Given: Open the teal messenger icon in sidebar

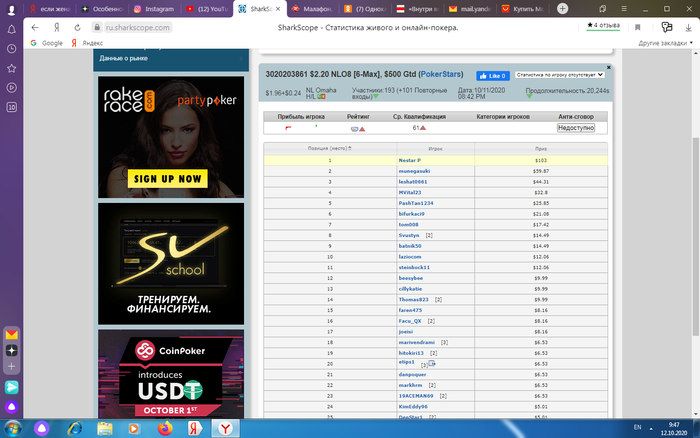Looking at the screenshot, I should [12, 387].
